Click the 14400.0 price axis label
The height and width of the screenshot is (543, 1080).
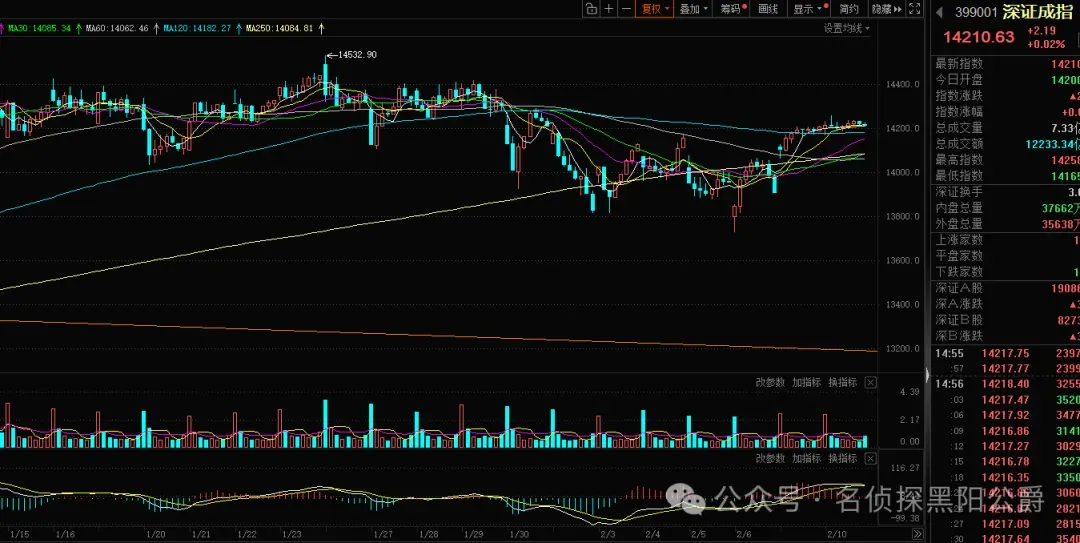(902, 85)
